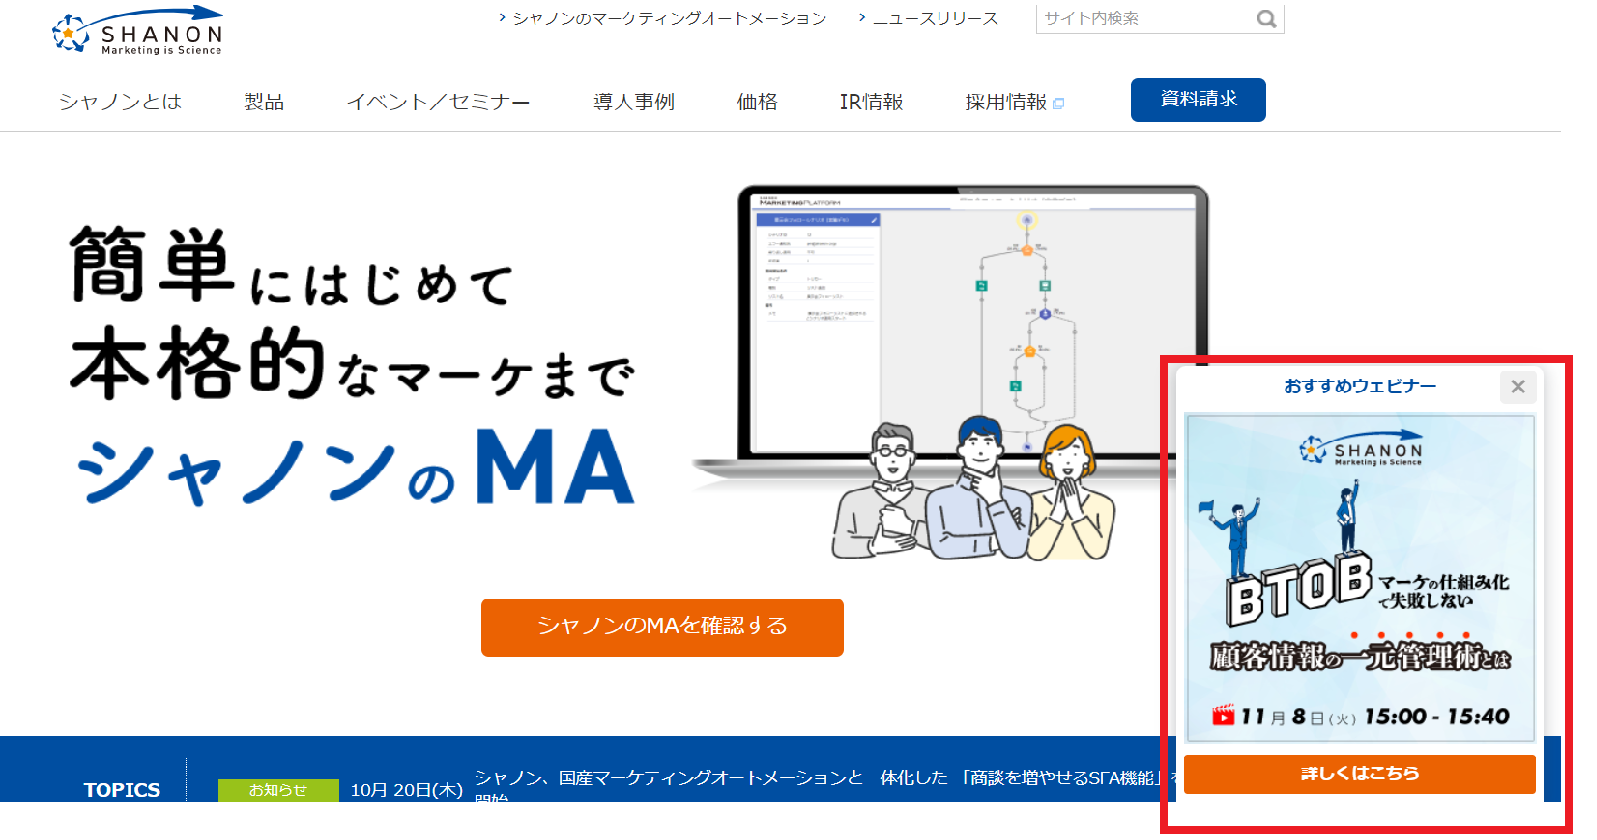Click the search magnifier icon
This screenshot has width=1597, height=840.
[x=1266, y=18]
